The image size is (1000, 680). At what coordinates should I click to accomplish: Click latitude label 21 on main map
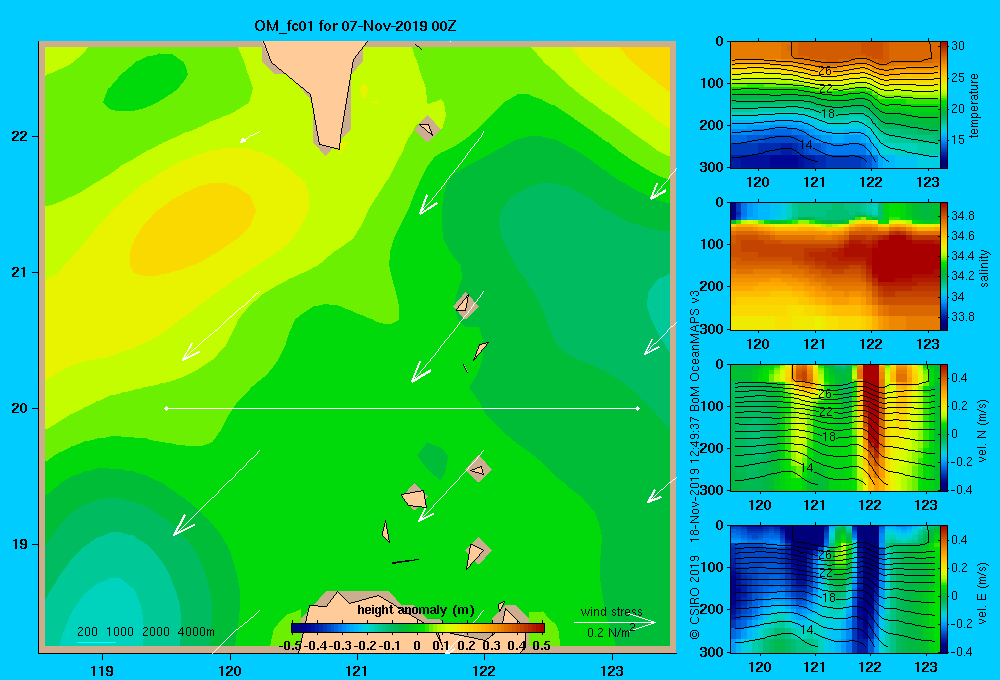tap(19, 272)
